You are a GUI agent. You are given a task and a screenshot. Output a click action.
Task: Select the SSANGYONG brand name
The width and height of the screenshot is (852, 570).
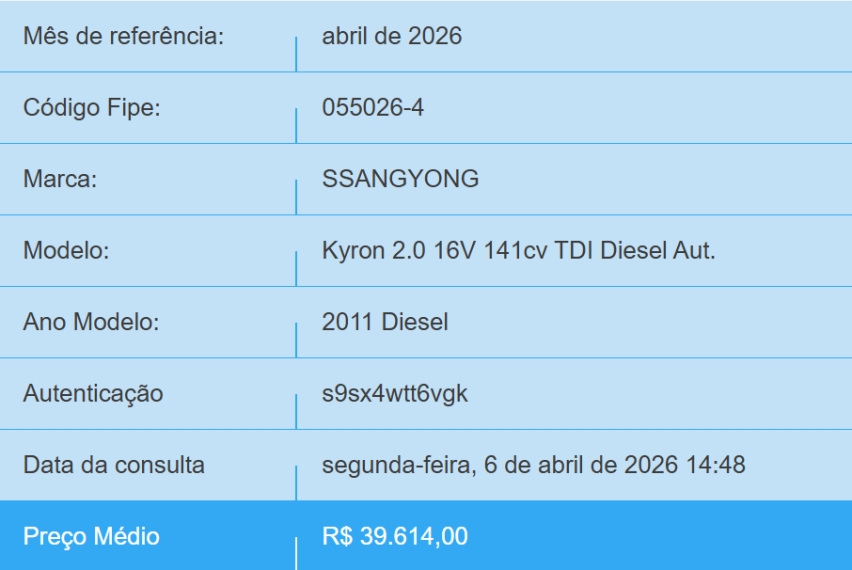pyautogui.click(x=400, y=180)
